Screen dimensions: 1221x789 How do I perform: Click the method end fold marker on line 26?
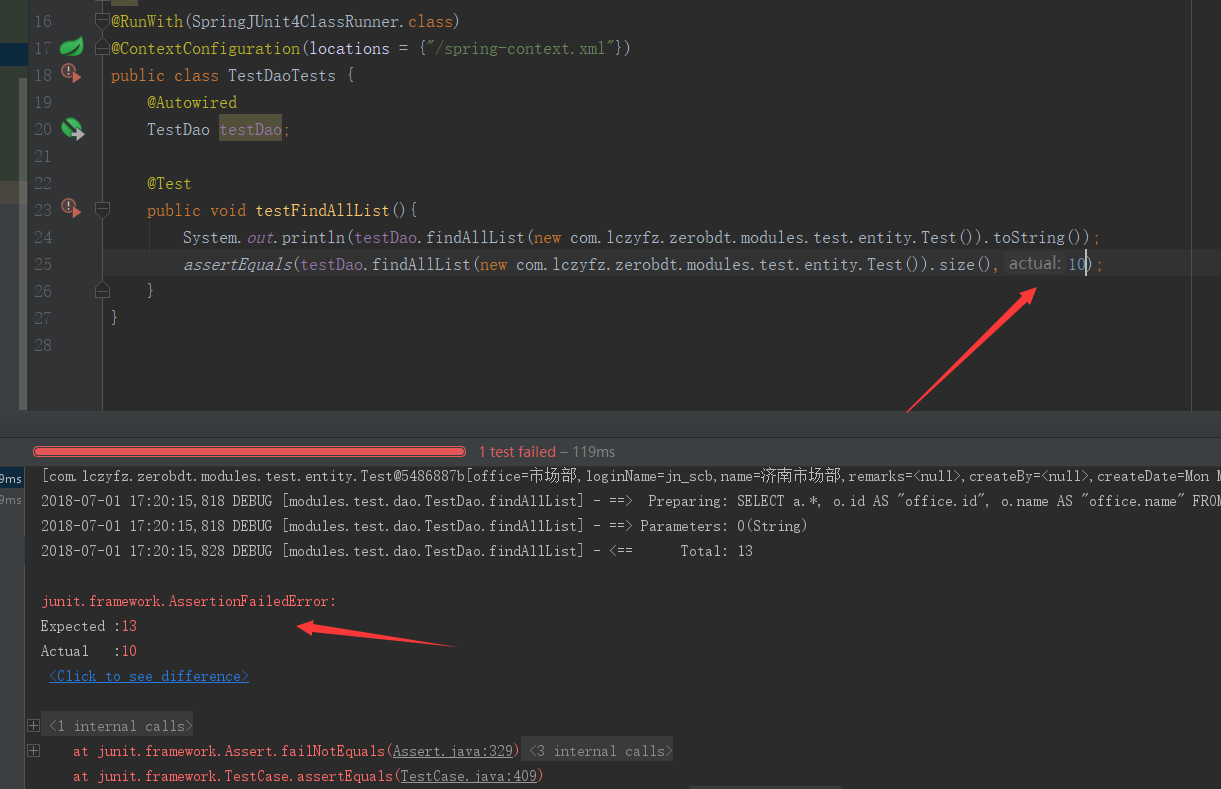click(x=102, y=290)
